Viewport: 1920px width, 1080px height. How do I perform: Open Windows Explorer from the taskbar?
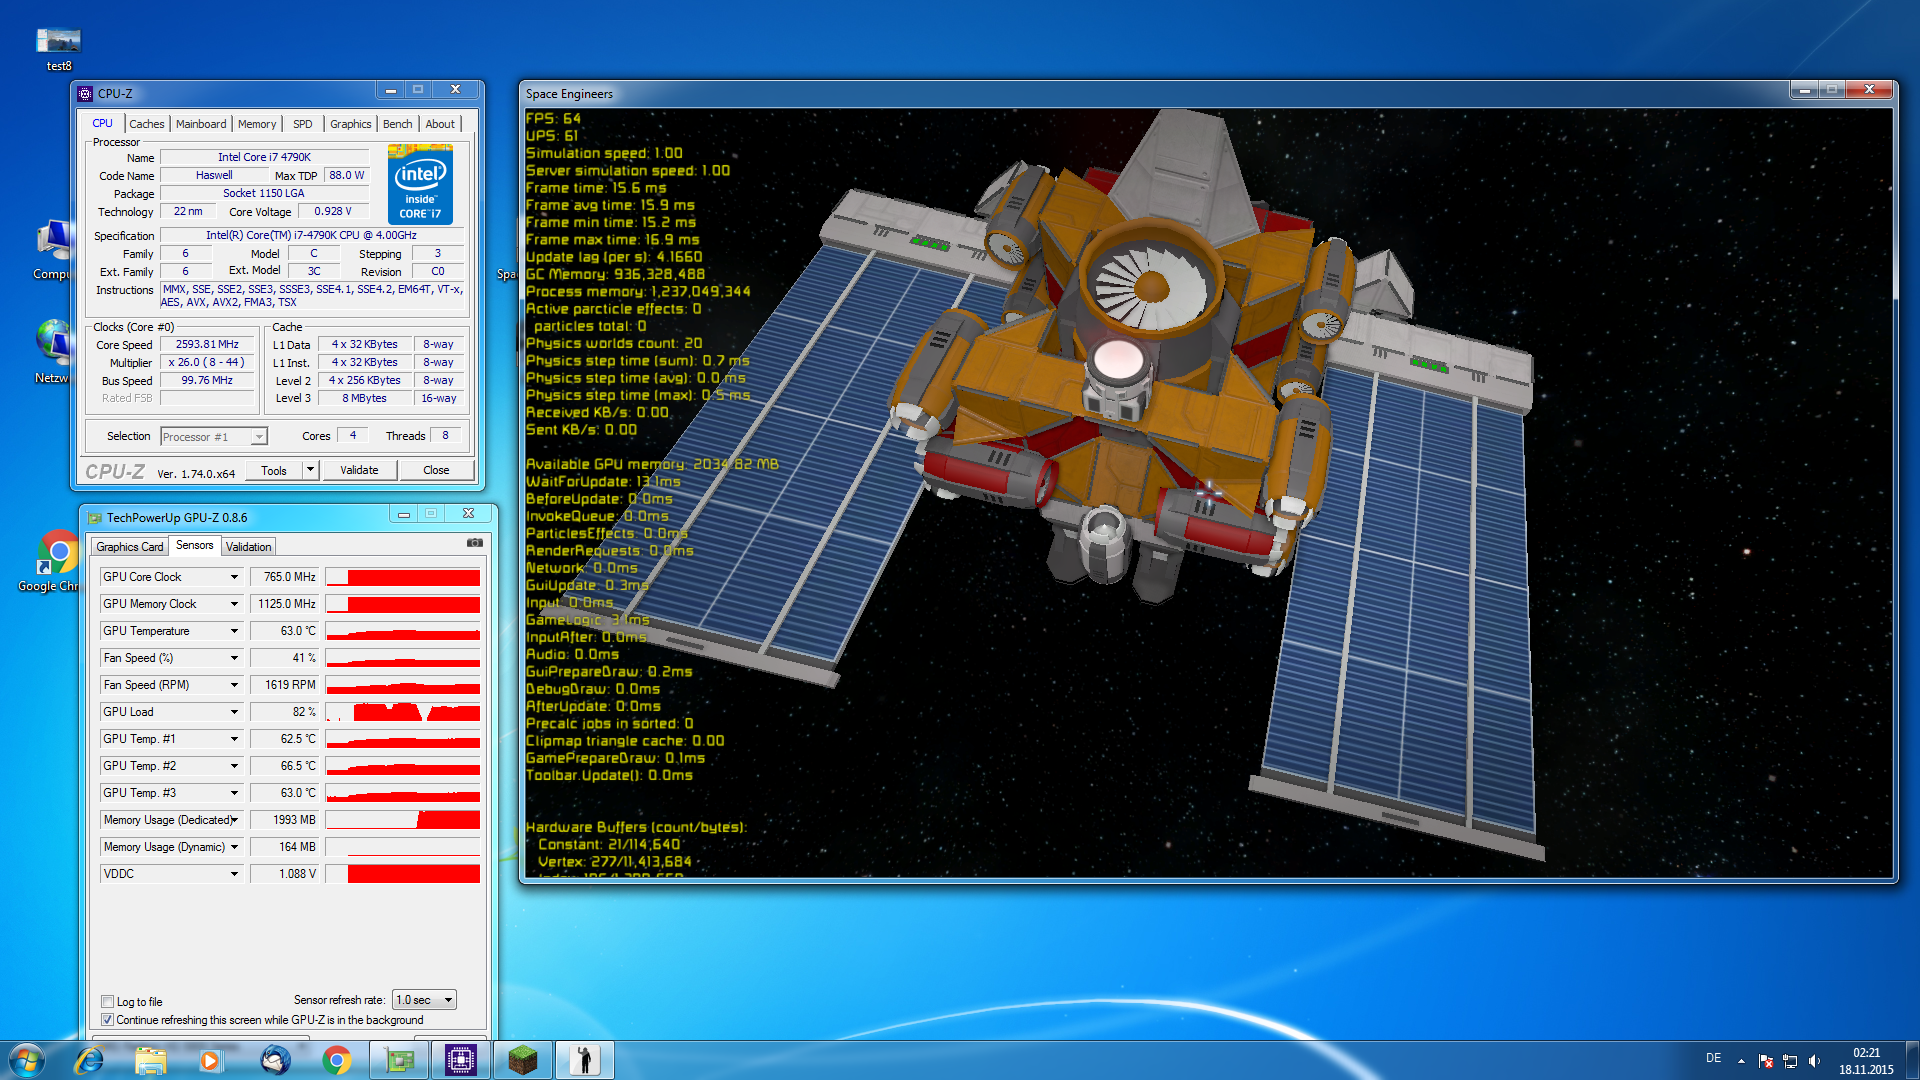[x=151, y=1060]
